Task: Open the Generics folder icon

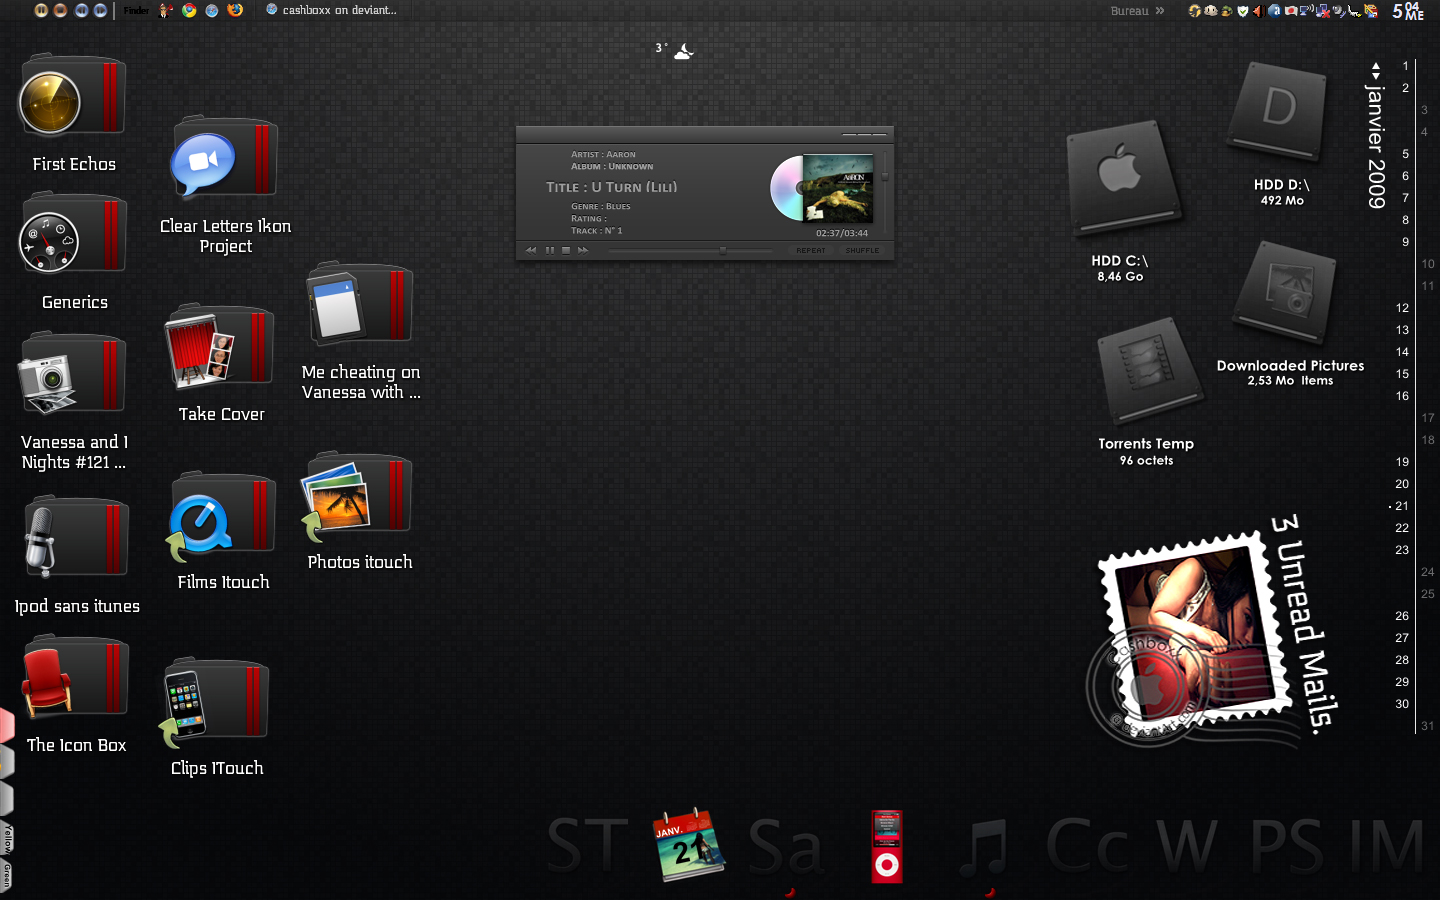Action: [x=72, y=233]
